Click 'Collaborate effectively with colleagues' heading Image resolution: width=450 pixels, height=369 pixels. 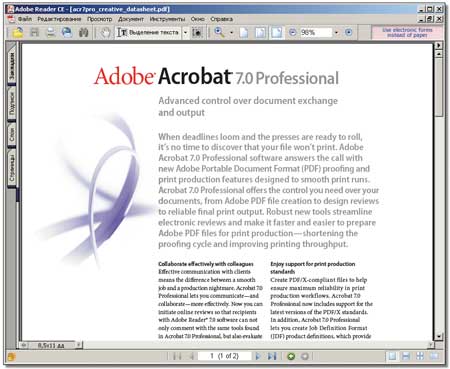206,264
